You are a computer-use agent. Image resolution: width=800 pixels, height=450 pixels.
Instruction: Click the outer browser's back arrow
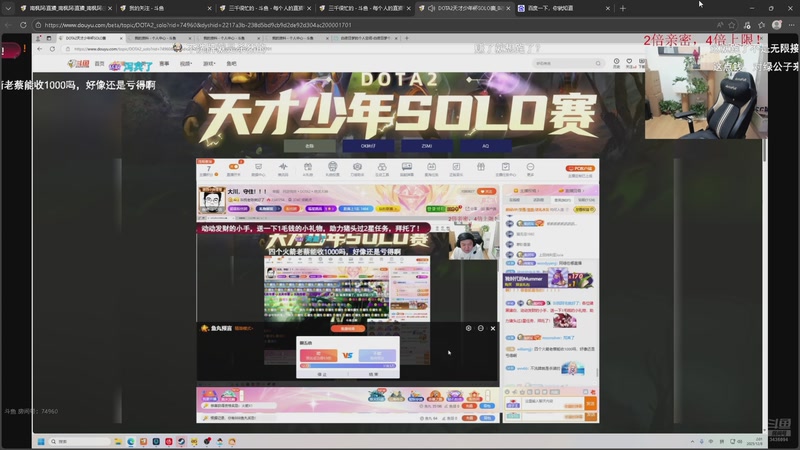coord(8,24)
